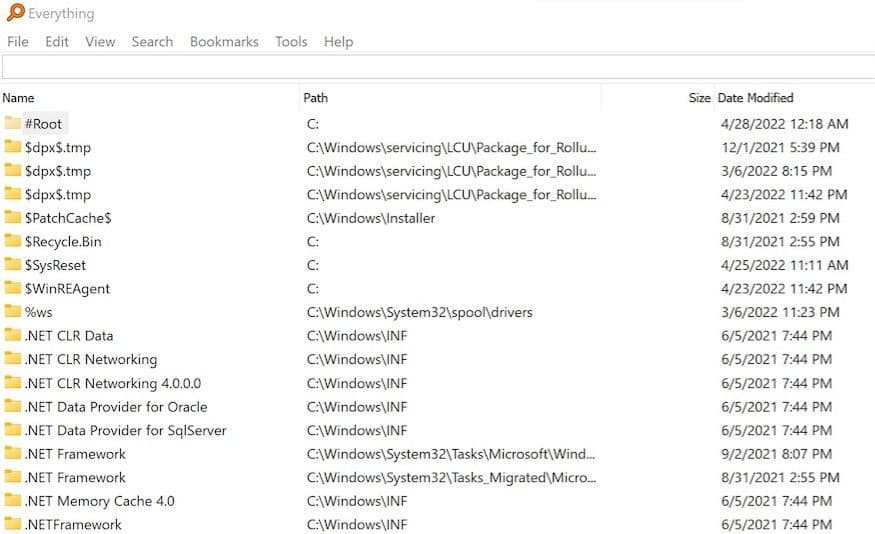875x534 pixels.
Task: Click .NET Data Provider for Oracle folder icon
Action: (x=12, y=406)
